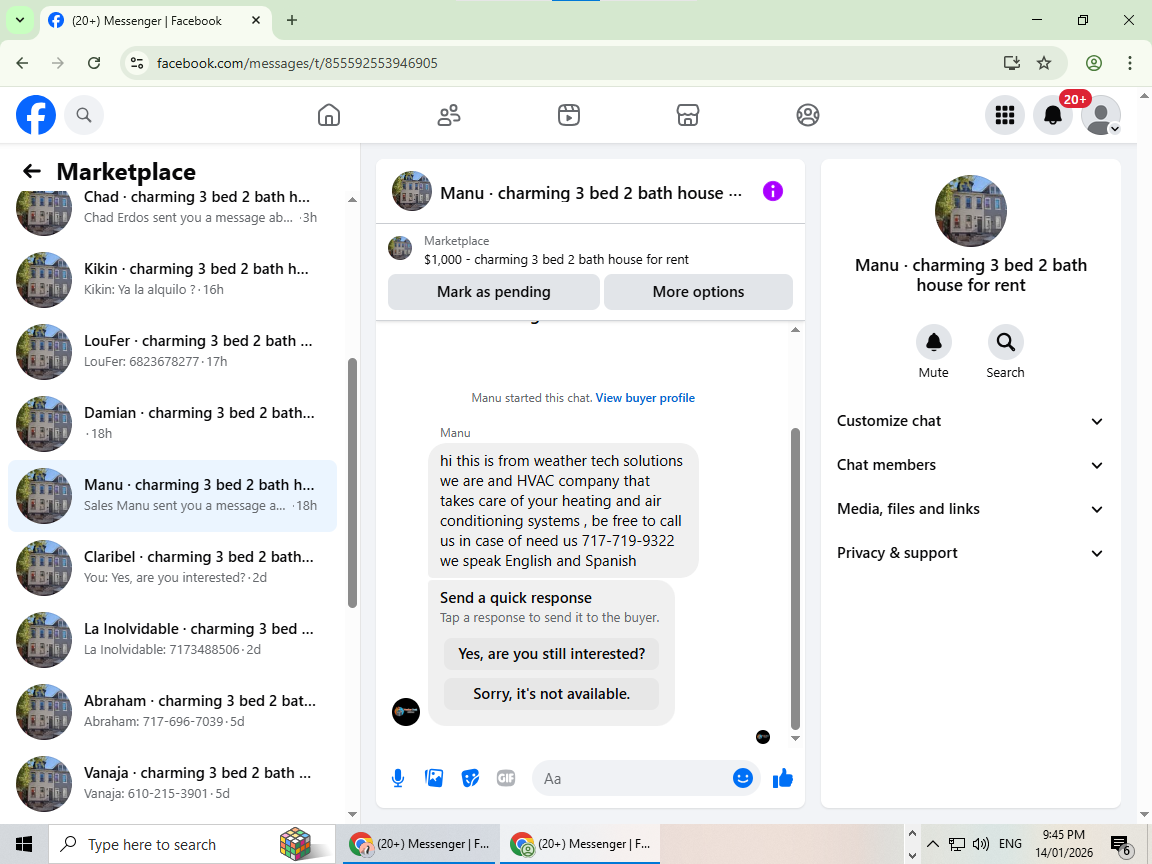Image resolution: width=1152 pixels, height=864 pixels.
Task: Choose a sticker icon
Action: click(x=470, y=778)
